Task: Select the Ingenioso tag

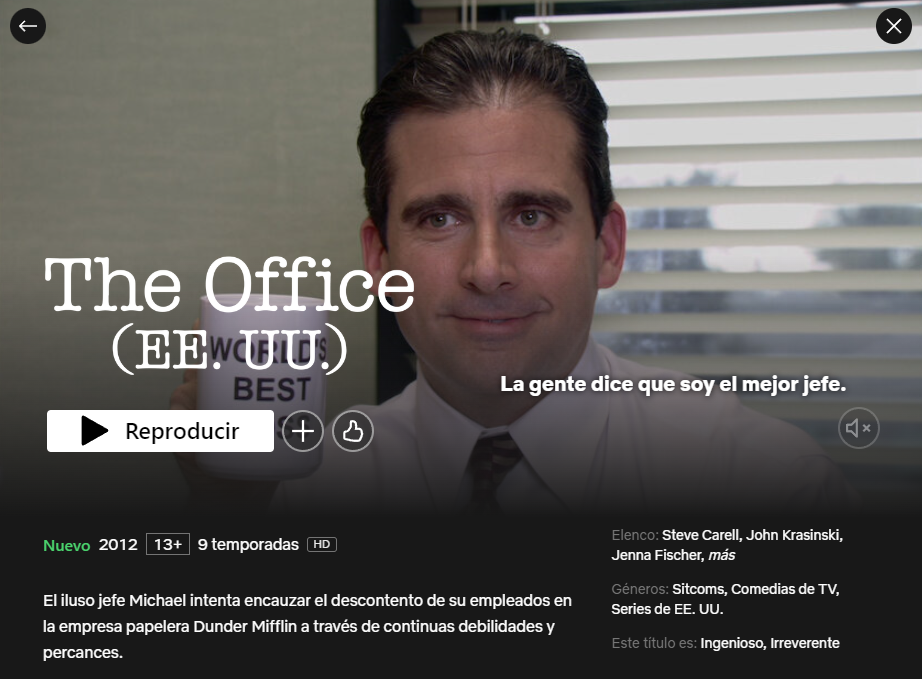Action: pyautogui.click(x=733, y=643)
